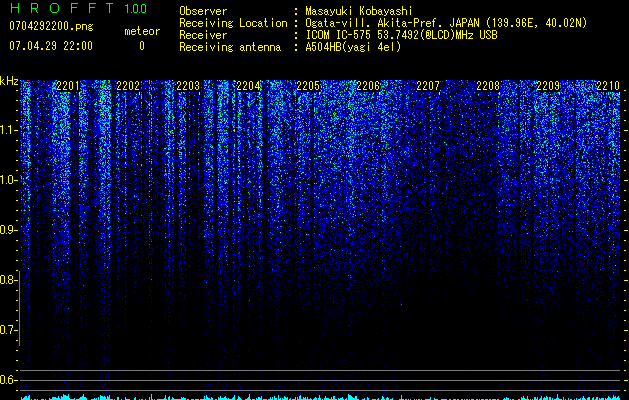Click the kHz axis unit label

click(x=9, y=81)
